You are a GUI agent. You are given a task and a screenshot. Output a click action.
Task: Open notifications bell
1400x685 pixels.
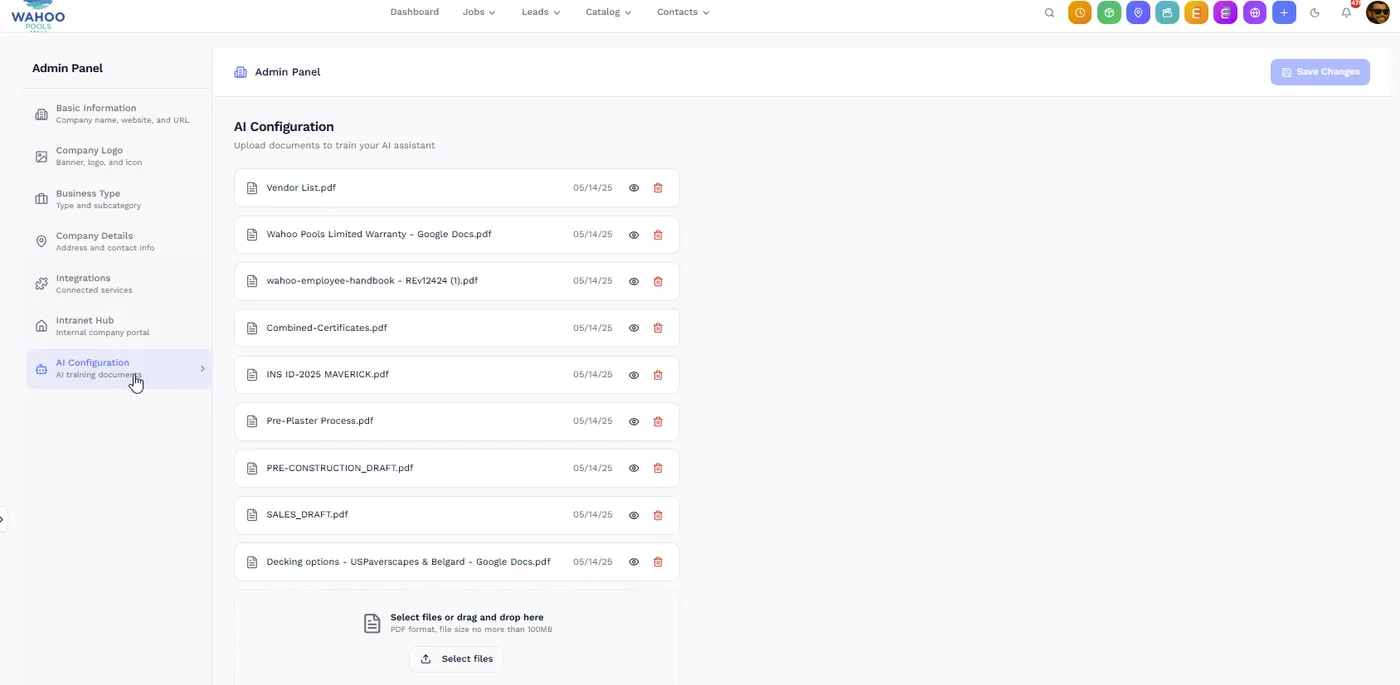1346,13
